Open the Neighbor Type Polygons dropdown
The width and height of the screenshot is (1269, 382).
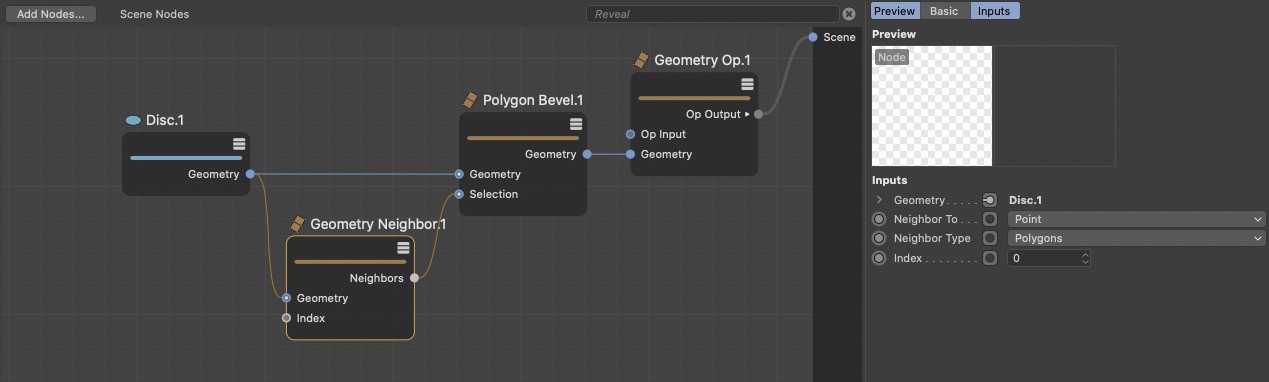[x=1137, y=238]
